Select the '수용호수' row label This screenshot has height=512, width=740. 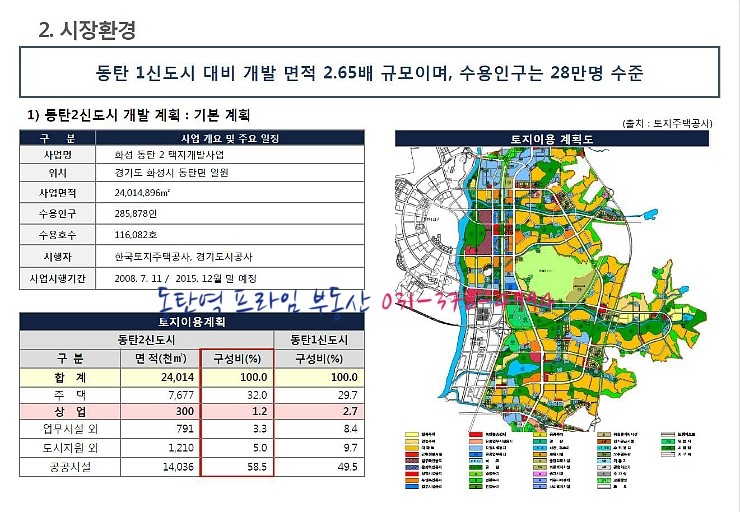point(58,235)
